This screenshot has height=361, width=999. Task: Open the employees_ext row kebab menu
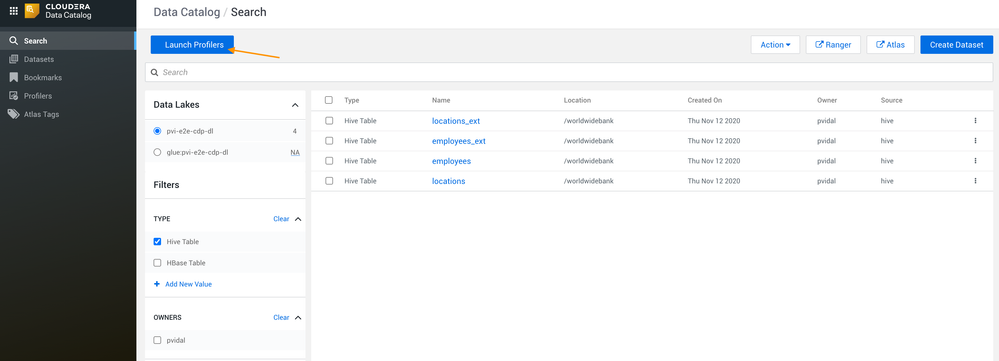[x=975, y=141]
